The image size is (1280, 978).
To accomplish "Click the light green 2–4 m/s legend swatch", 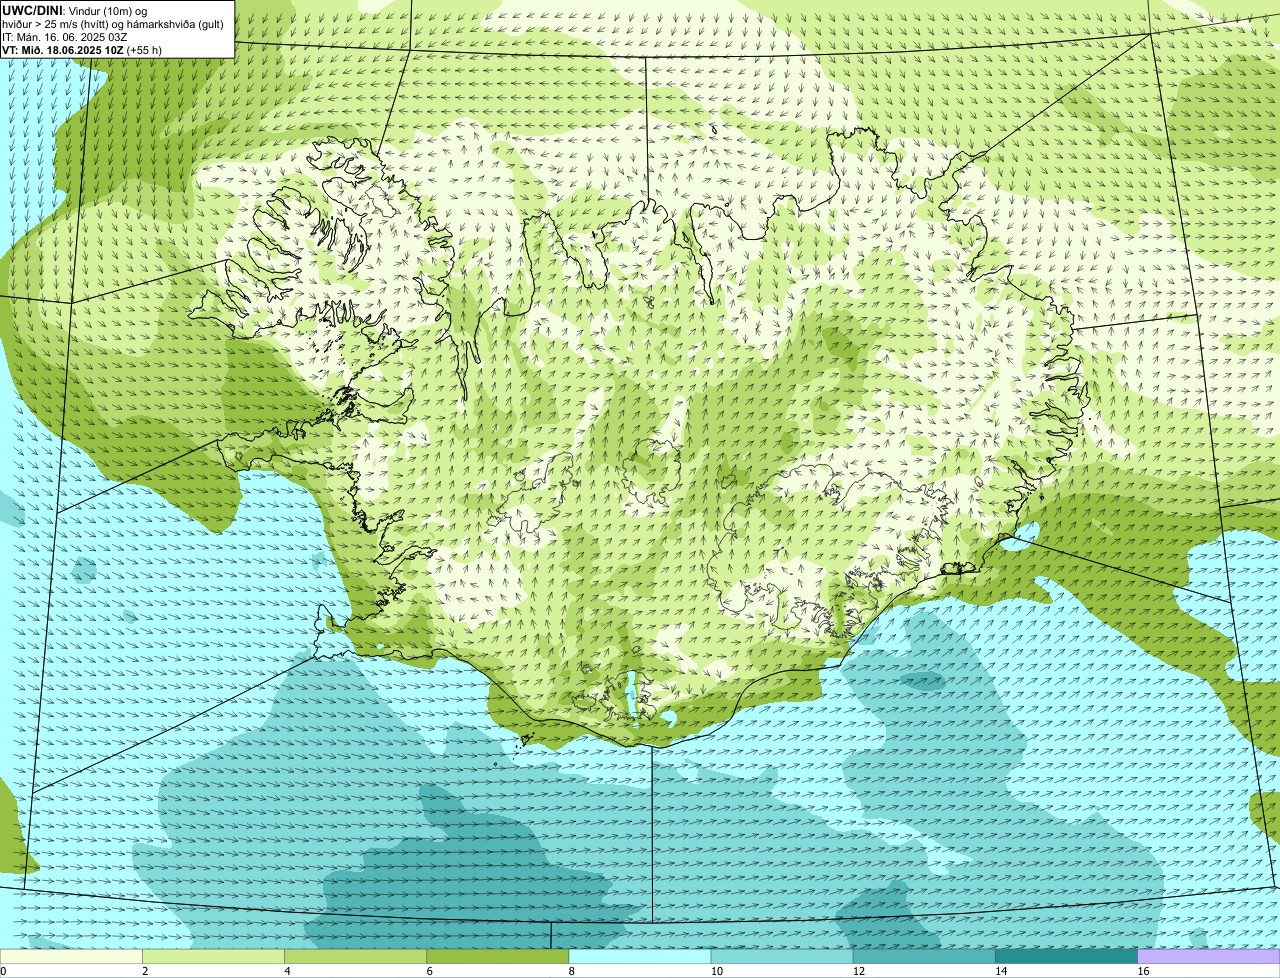I will [213, 956].
